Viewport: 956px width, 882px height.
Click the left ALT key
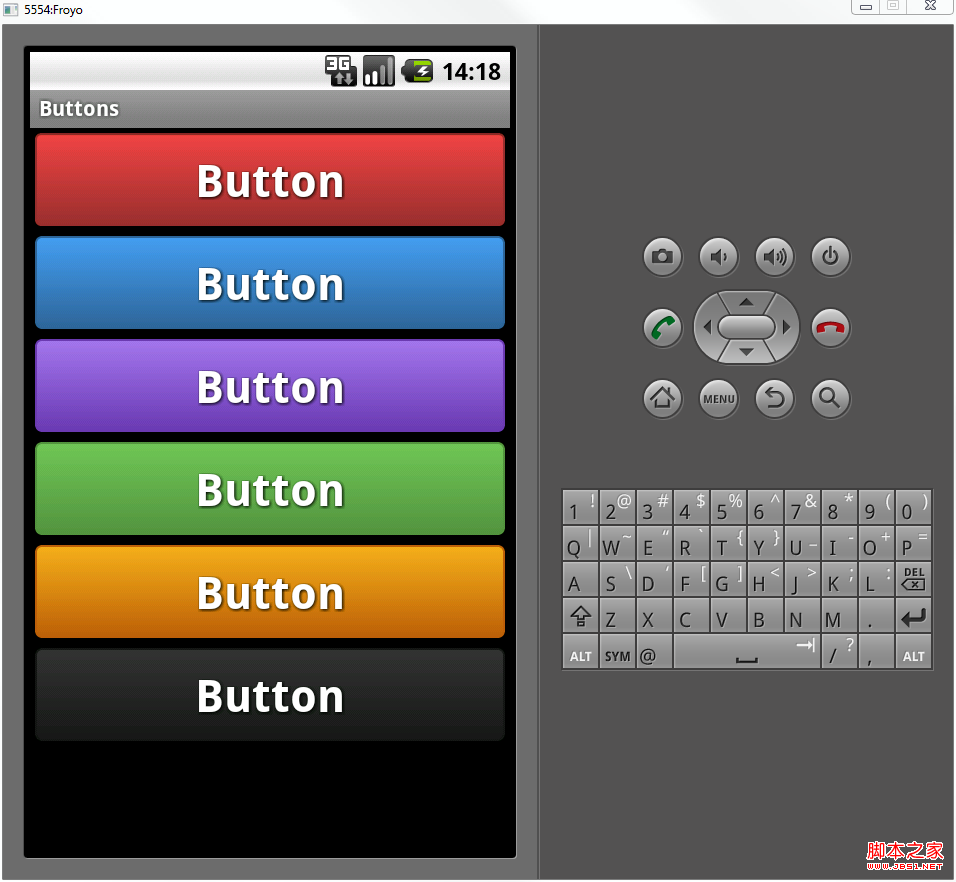click(580, 652)
